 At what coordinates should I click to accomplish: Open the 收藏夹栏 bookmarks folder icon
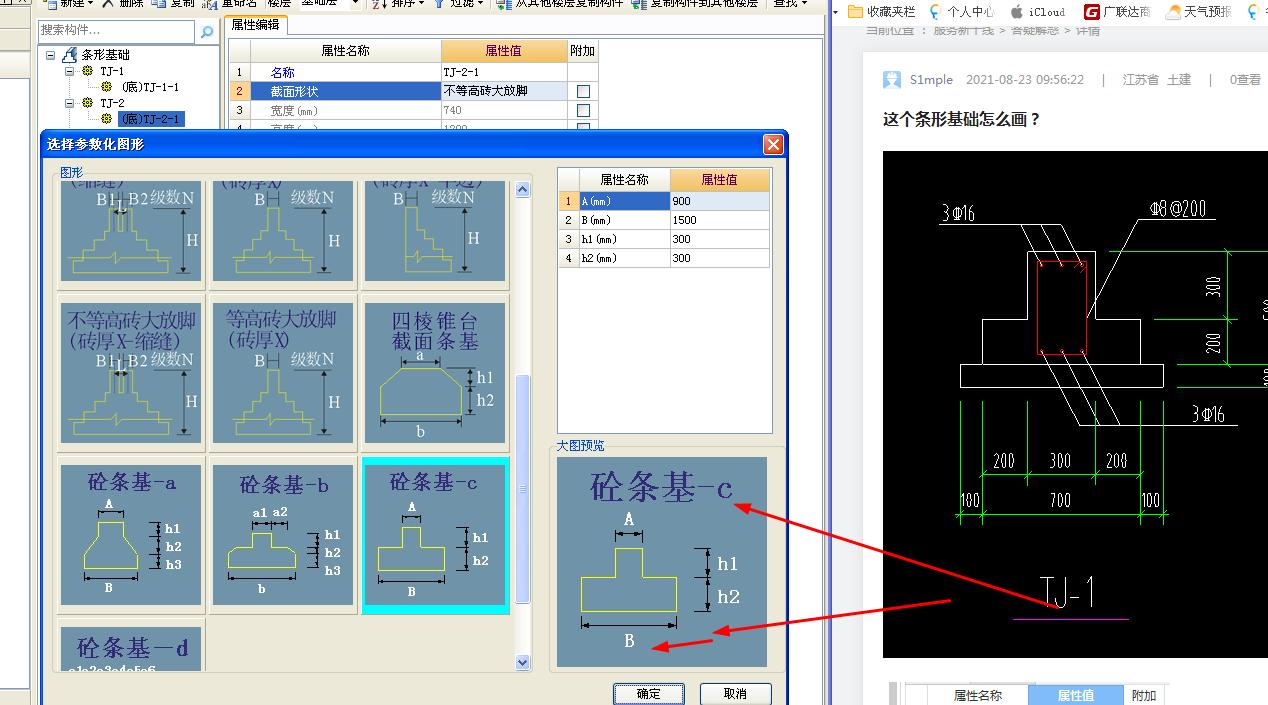pyautogui.click(x=855, y=12)
